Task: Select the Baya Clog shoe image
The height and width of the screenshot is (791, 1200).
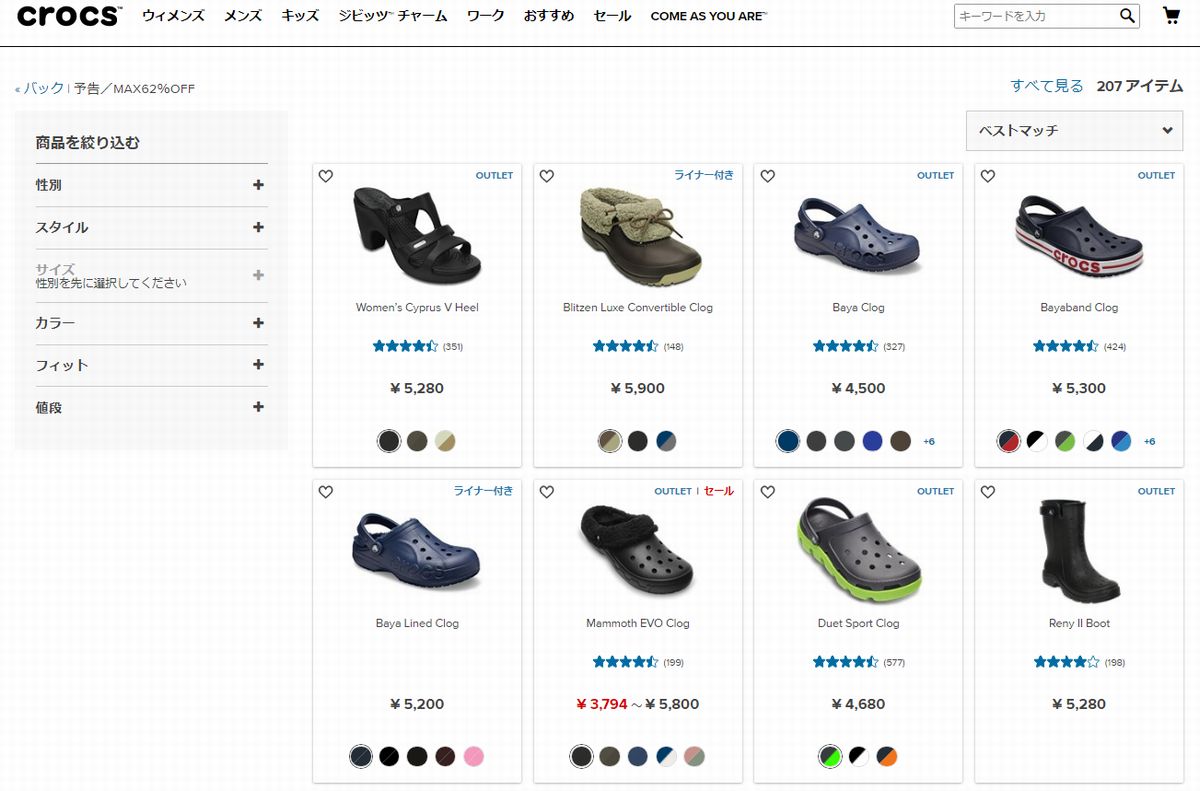Action: coord(858,235)
